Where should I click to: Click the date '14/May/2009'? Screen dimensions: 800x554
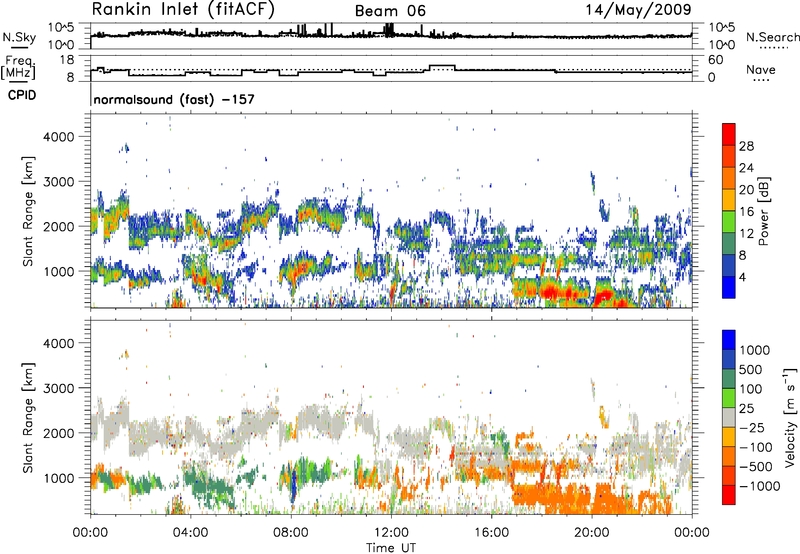(638, 10)
